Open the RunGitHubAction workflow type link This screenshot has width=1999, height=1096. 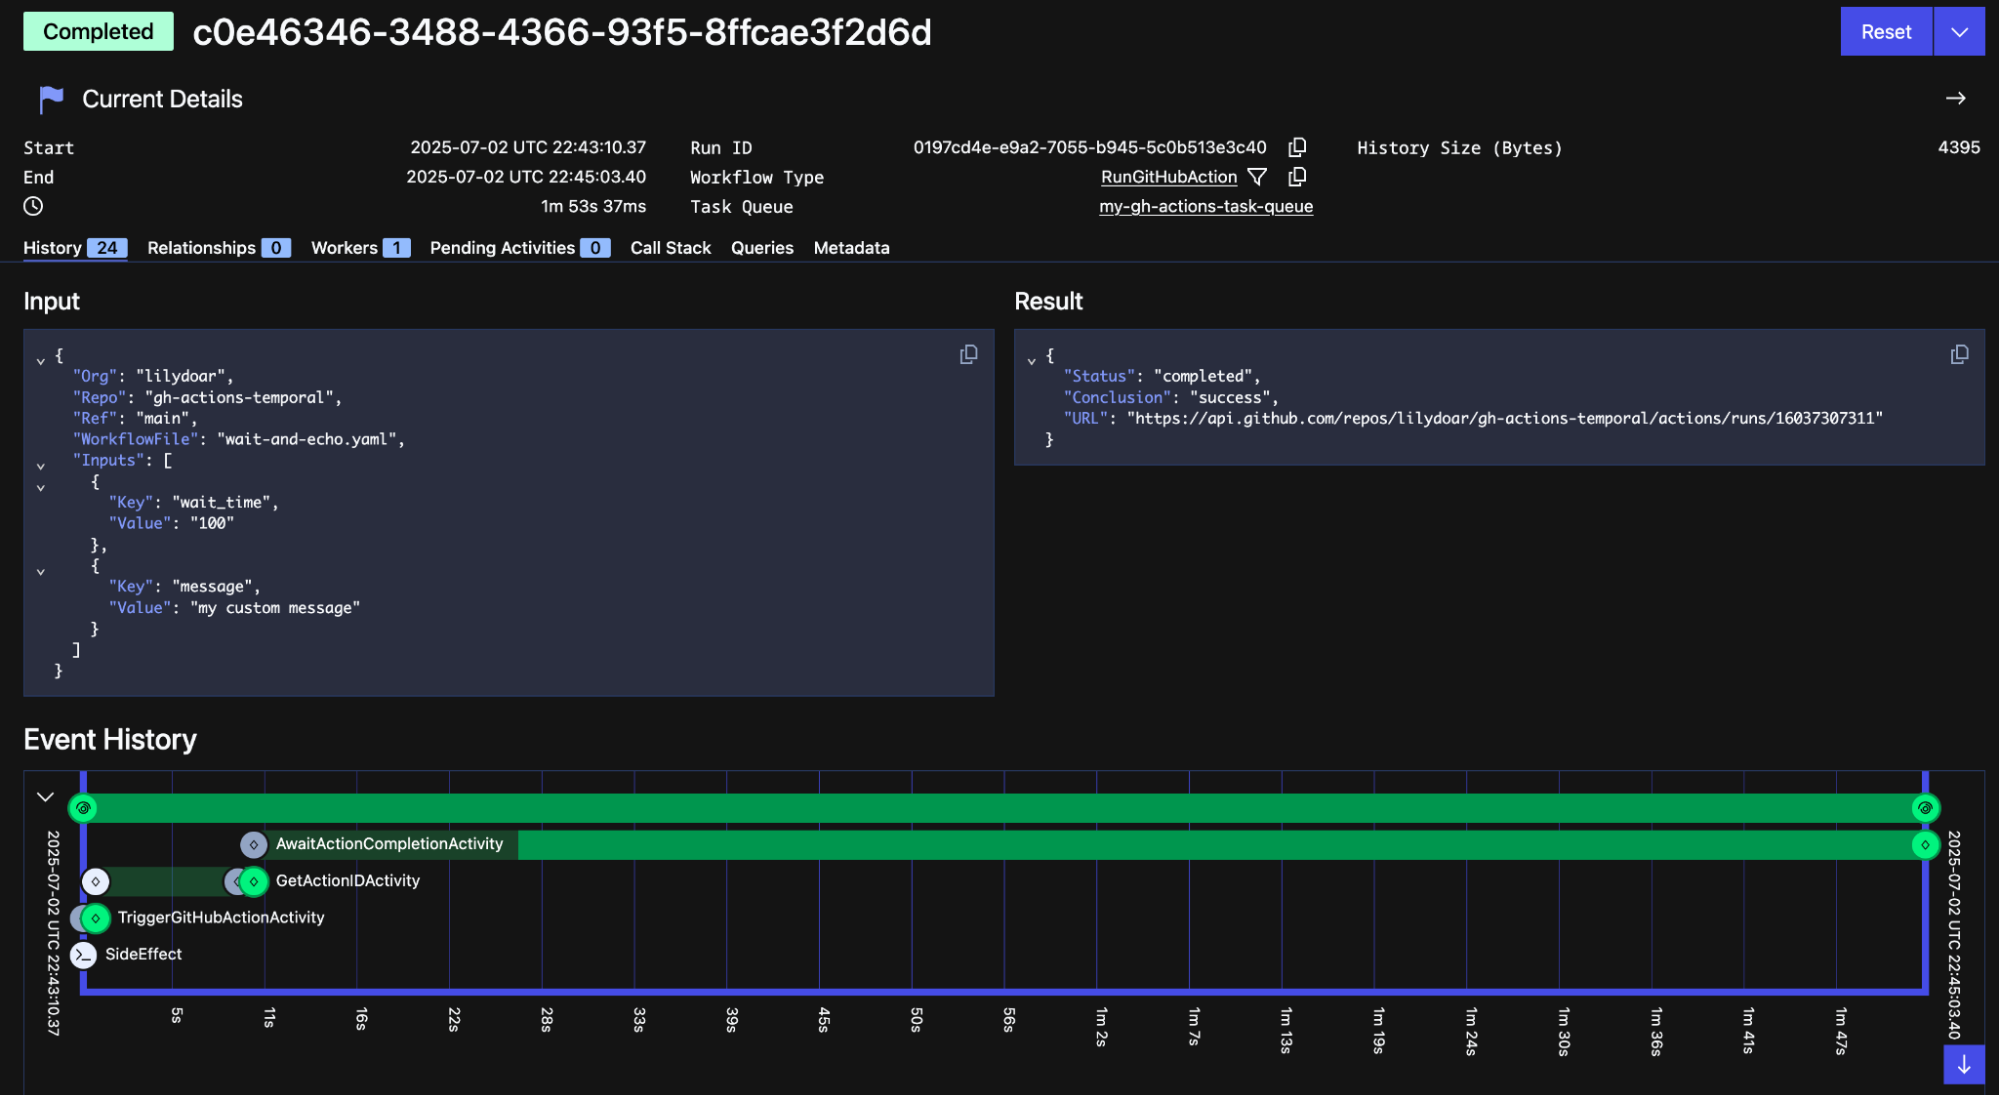(x=1169, y=177)
